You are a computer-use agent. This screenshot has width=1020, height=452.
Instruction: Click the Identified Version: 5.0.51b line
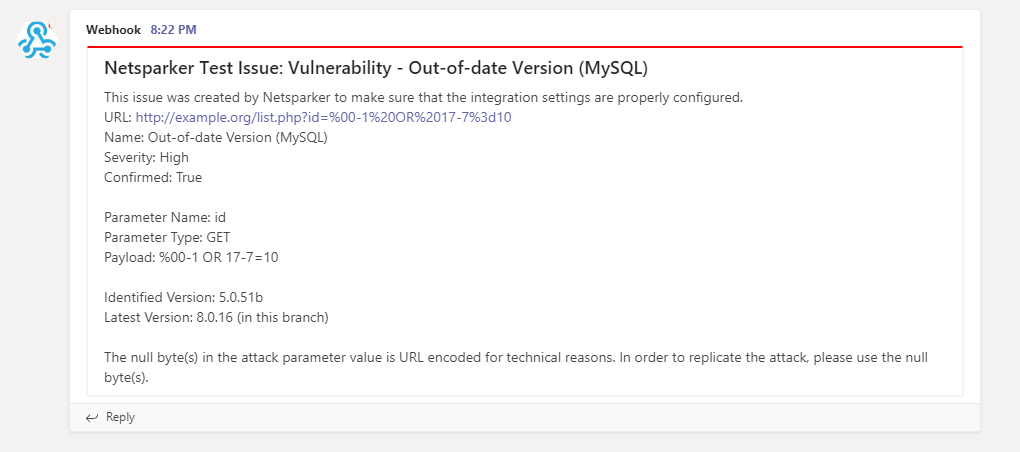click(184, 297)
